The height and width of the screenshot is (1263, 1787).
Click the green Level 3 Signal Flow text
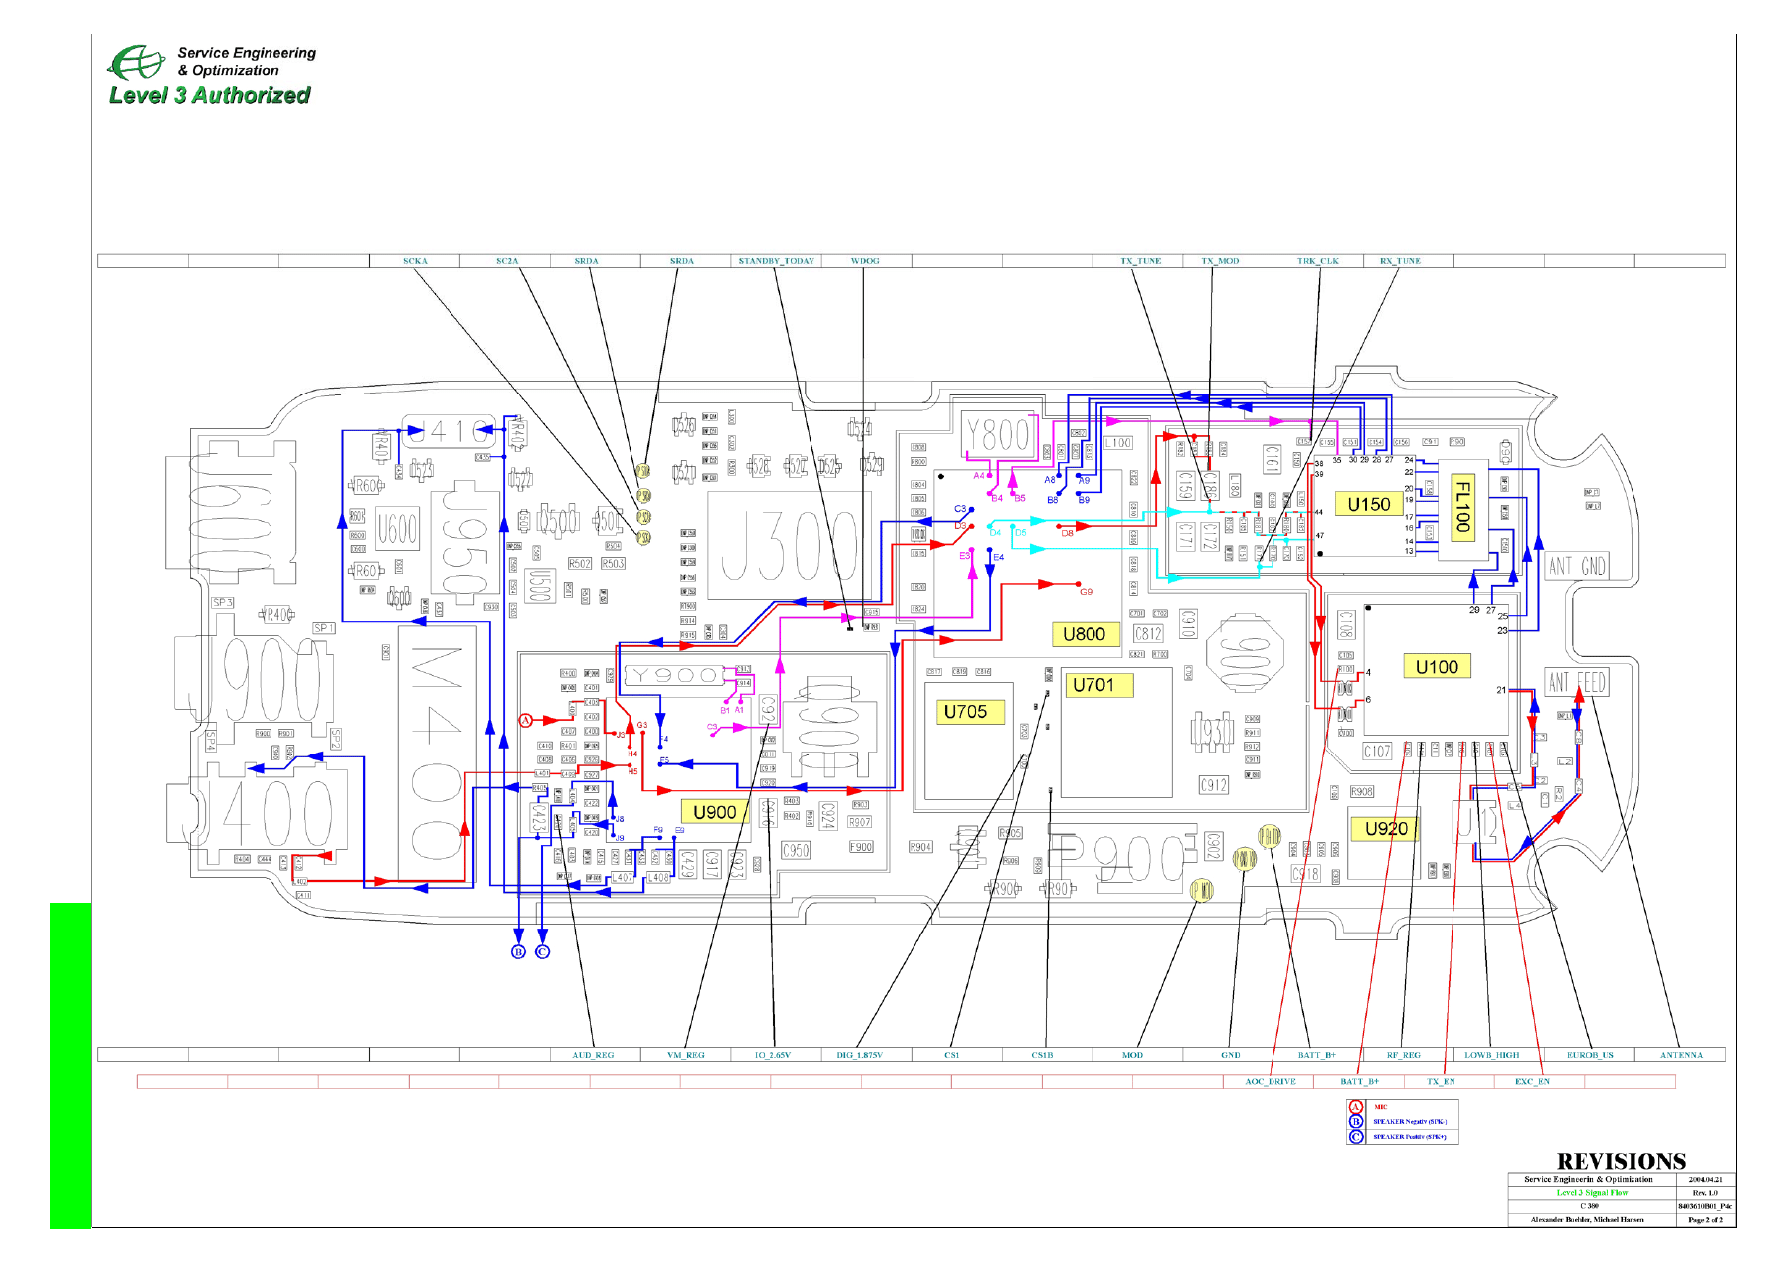[1592, 1193]
